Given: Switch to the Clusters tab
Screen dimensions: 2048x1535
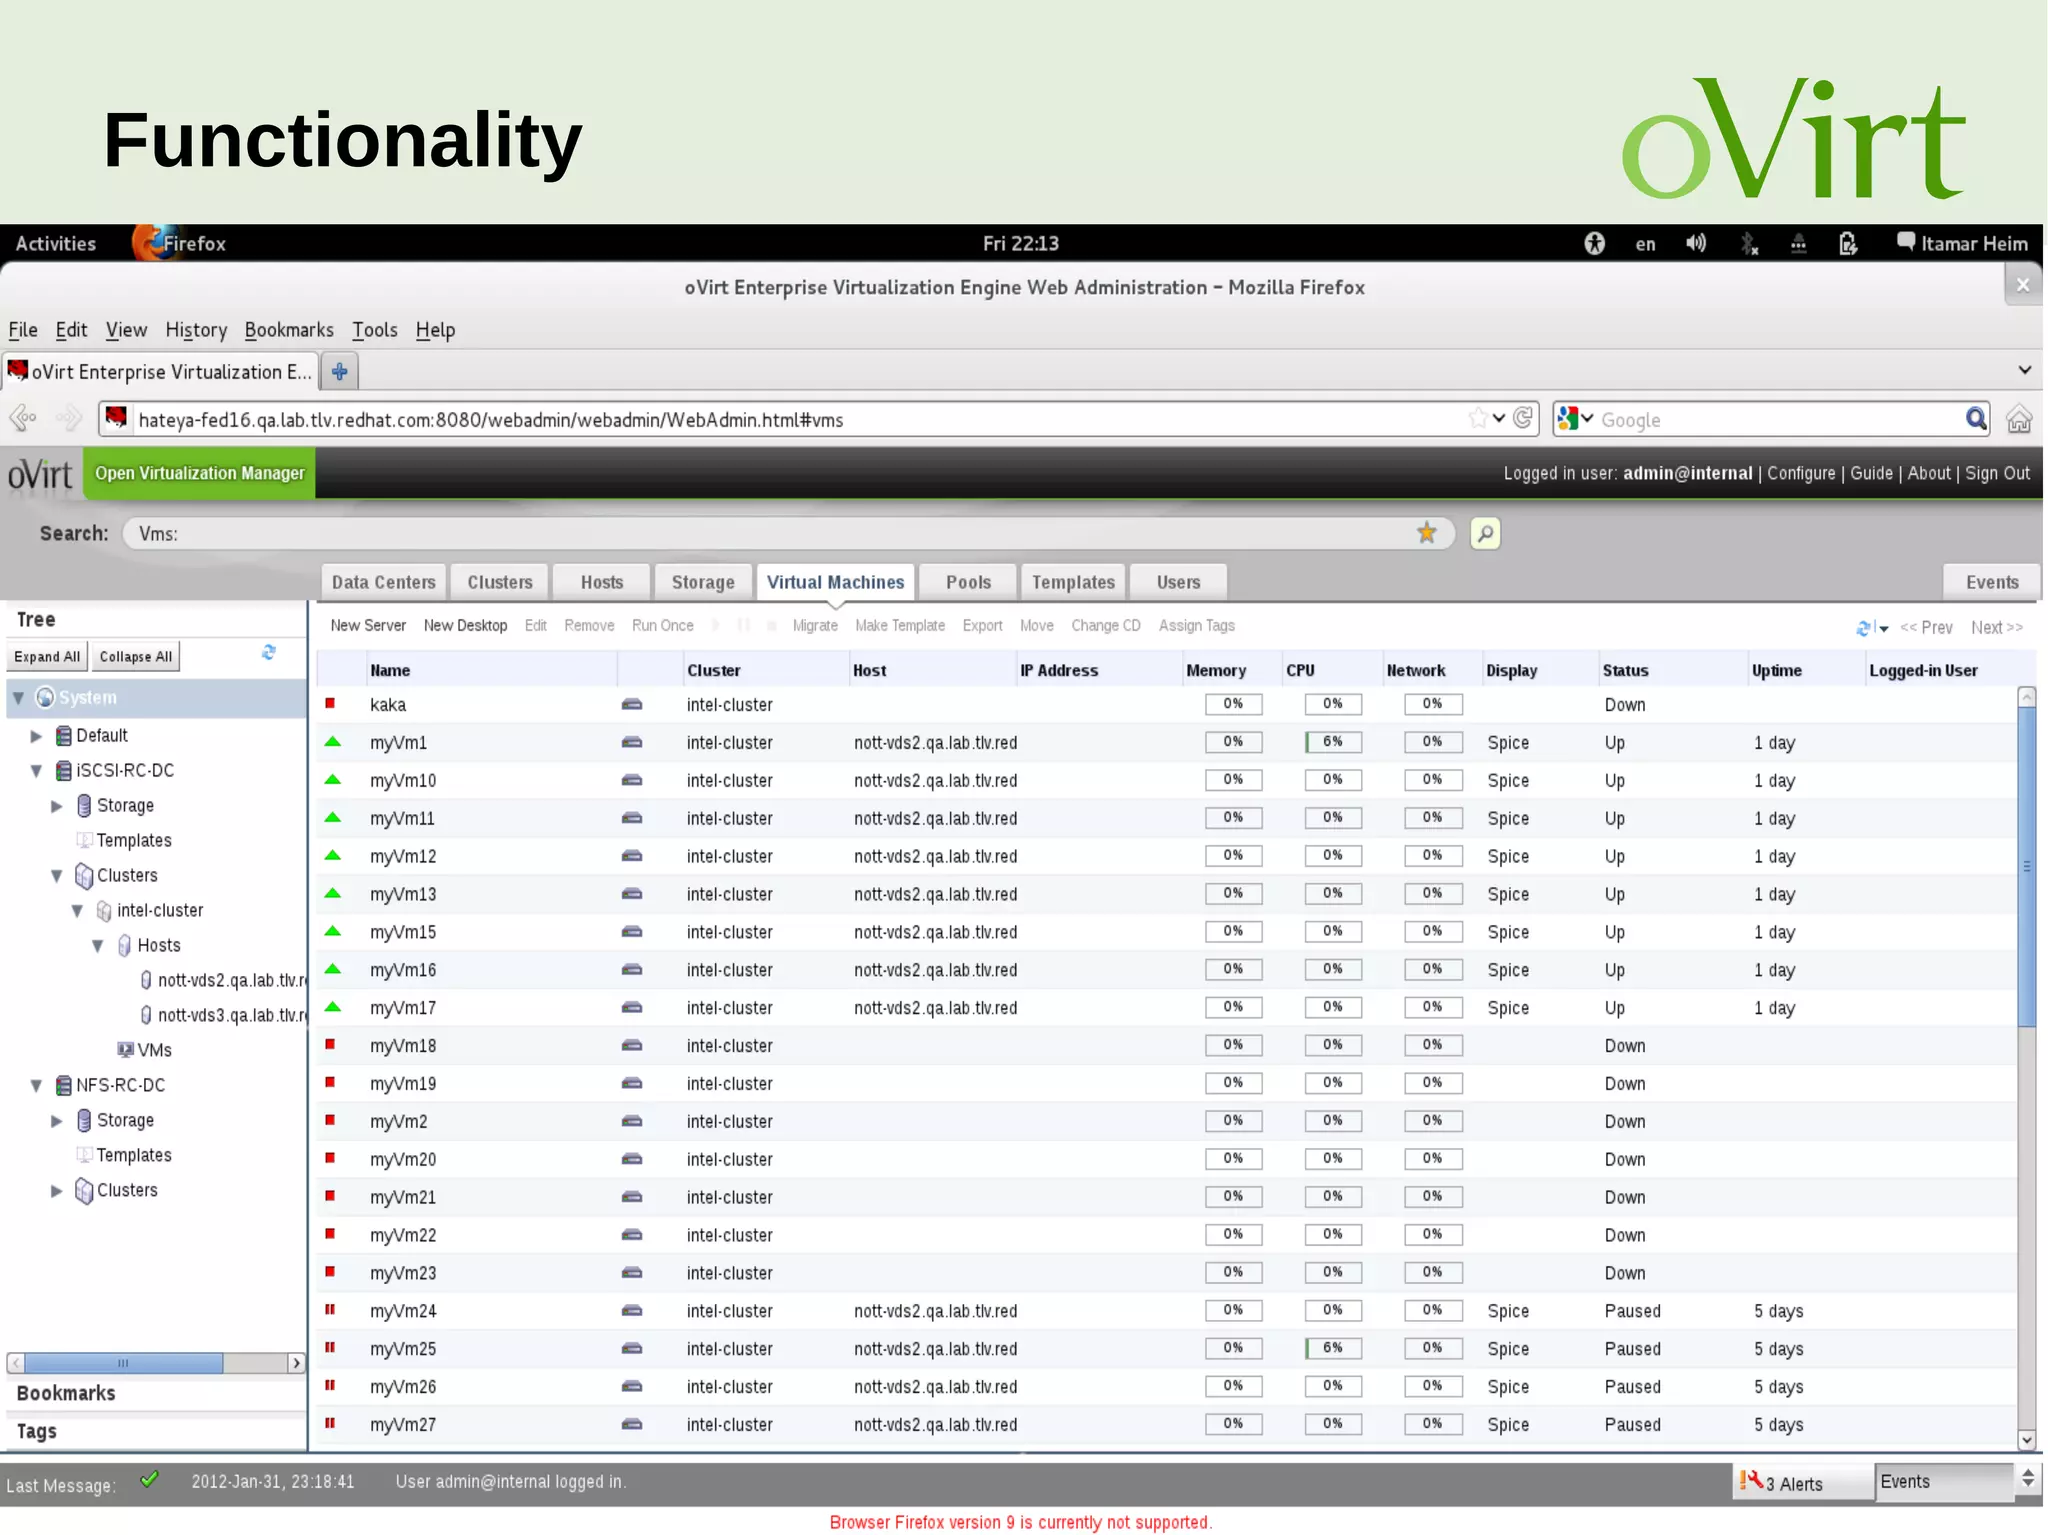Looking at the screenshot, I should coord(500,582).
